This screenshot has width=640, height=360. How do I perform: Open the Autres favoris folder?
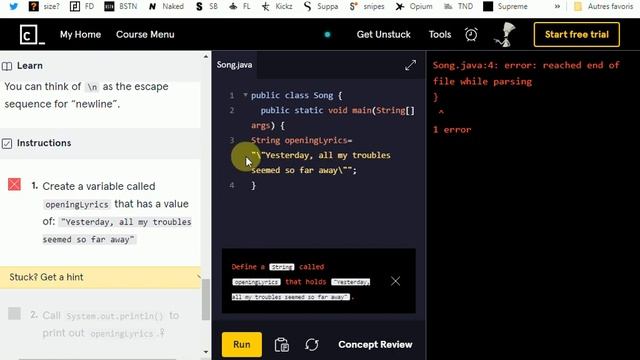point(603,7)
